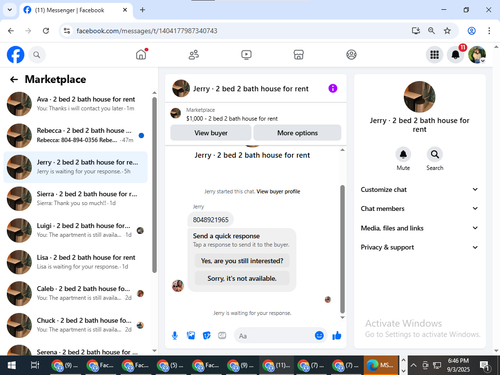
Task: Open the Caleb conversation
Action: [x=75, y=293]
